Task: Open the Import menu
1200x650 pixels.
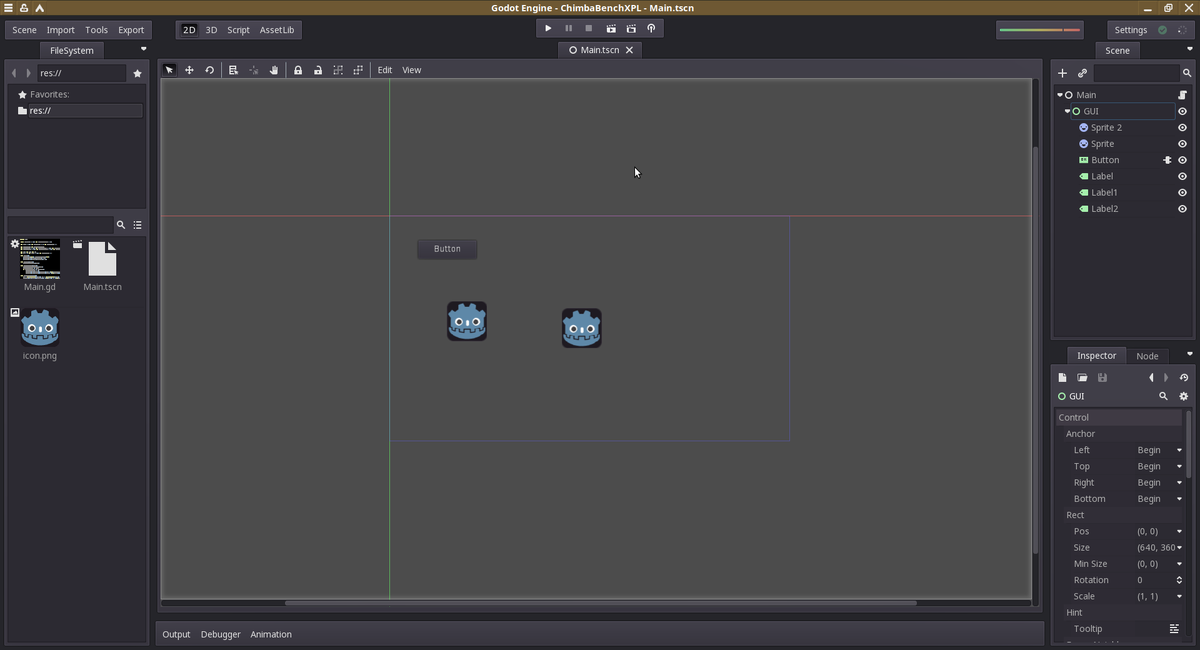Action: (x=61, y=30)
